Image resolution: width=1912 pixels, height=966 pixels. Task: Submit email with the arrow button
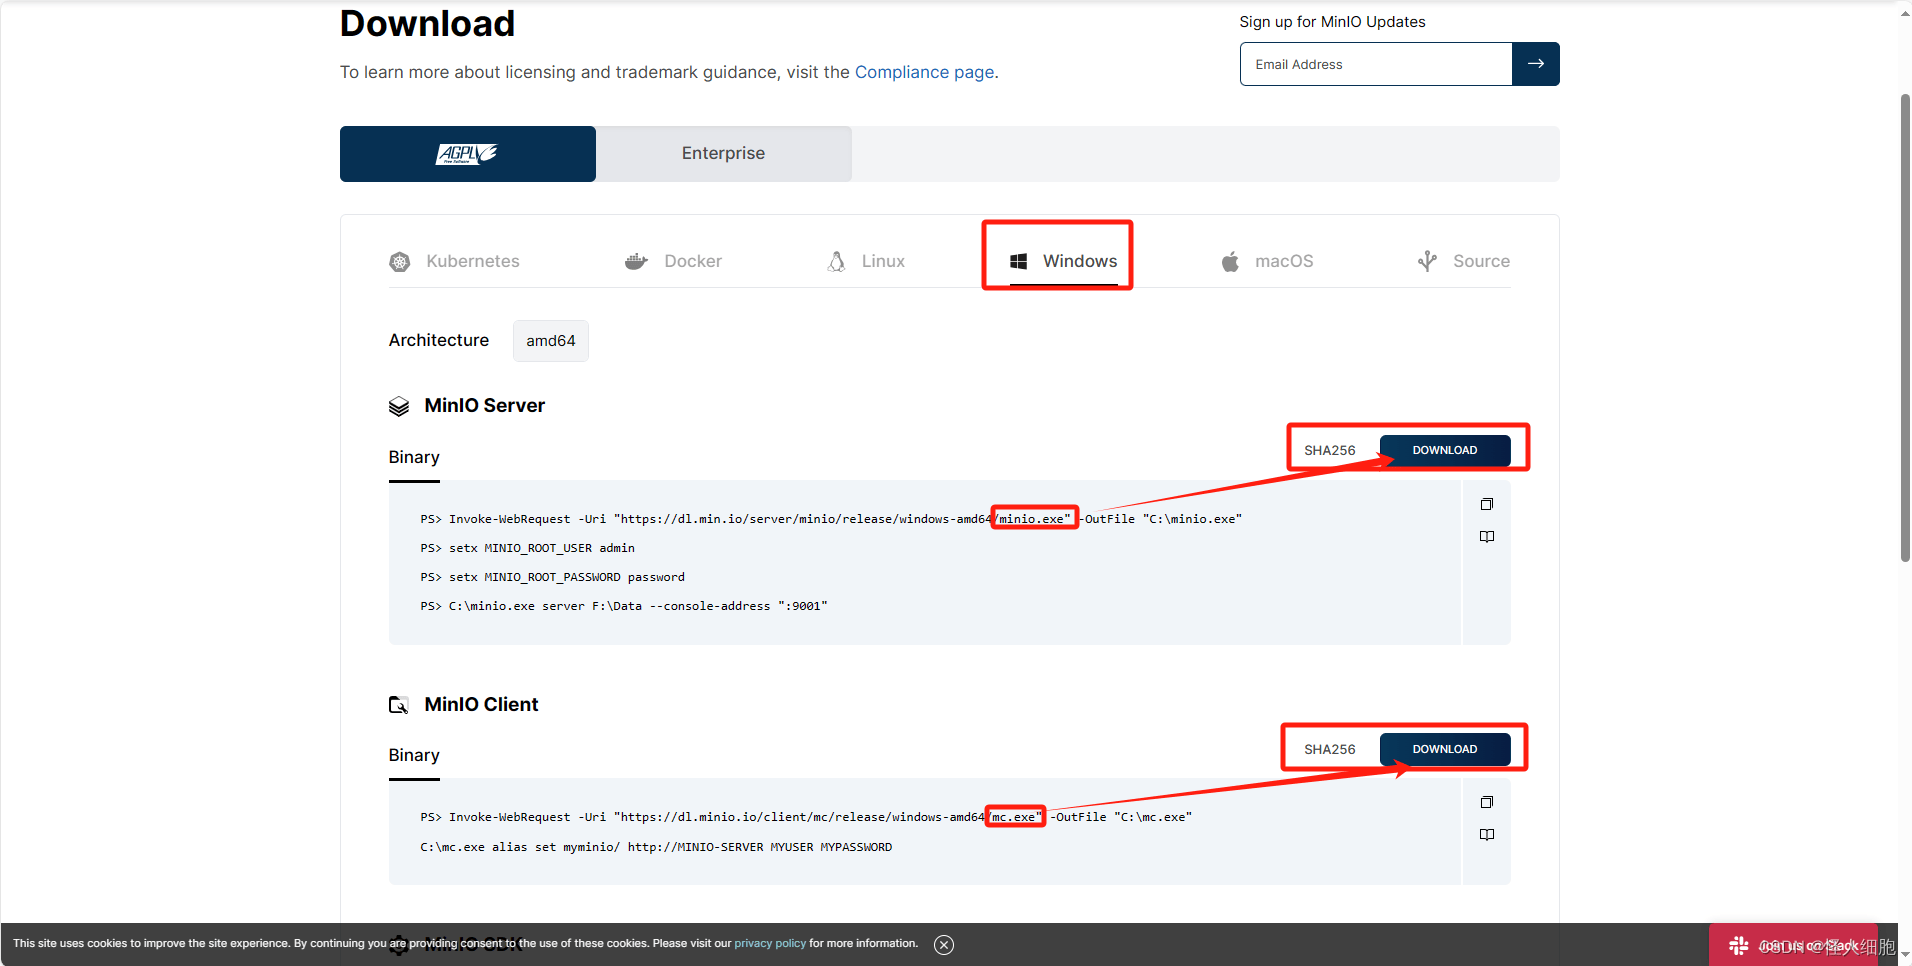click(1536, 64)
